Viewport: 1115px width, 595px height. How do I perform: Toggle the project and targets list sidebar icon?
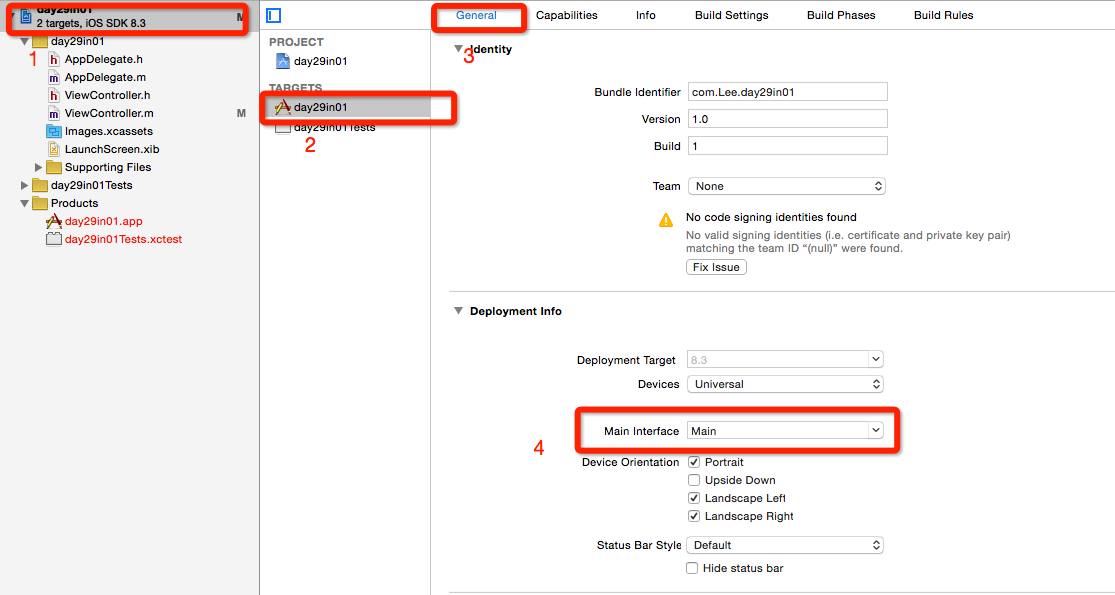[x=274, y=15]
